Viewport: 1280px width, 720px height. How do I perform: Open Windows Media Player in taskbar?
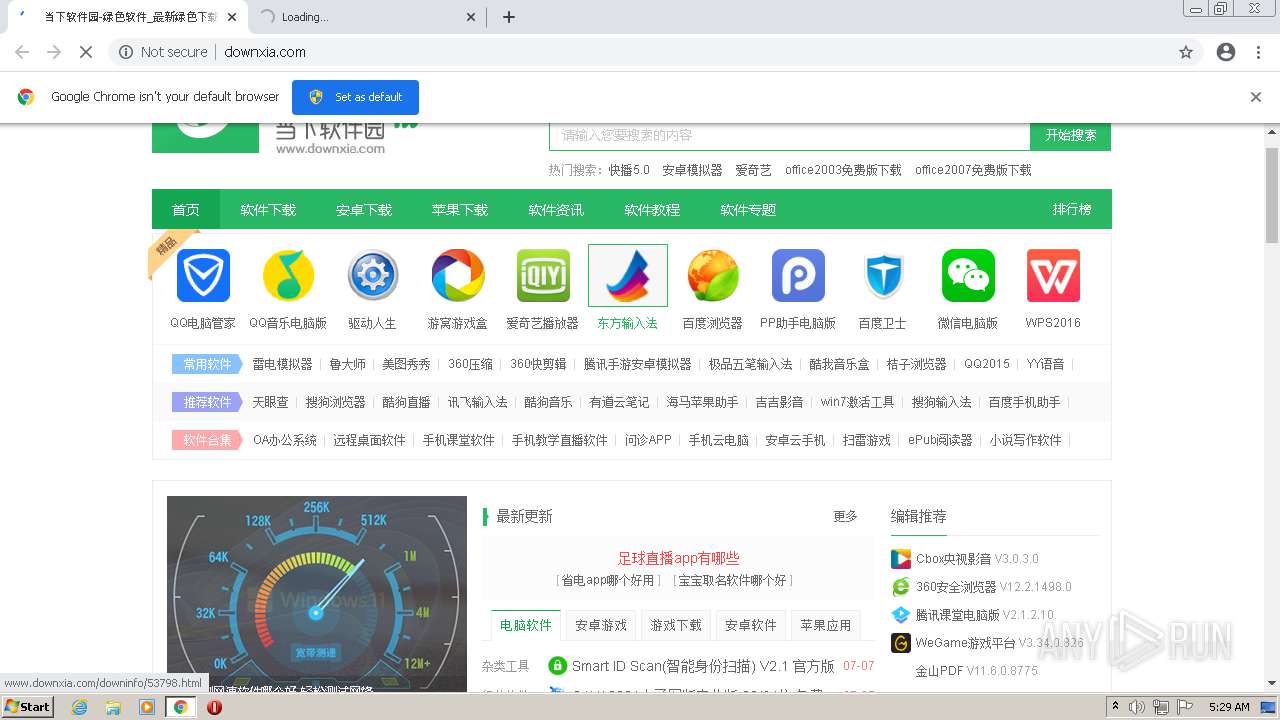click(147, 707)
